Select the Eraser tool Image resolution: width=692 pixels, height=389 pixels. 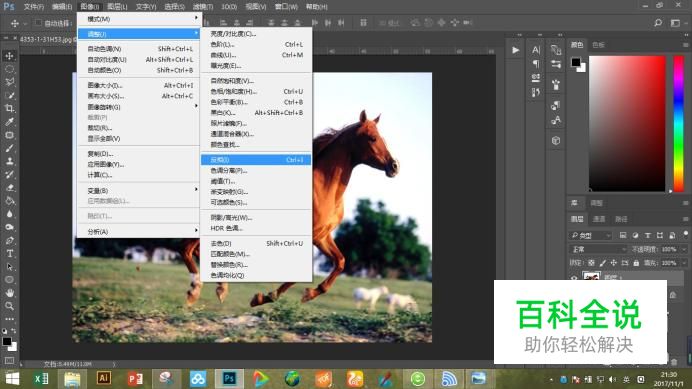9,188
